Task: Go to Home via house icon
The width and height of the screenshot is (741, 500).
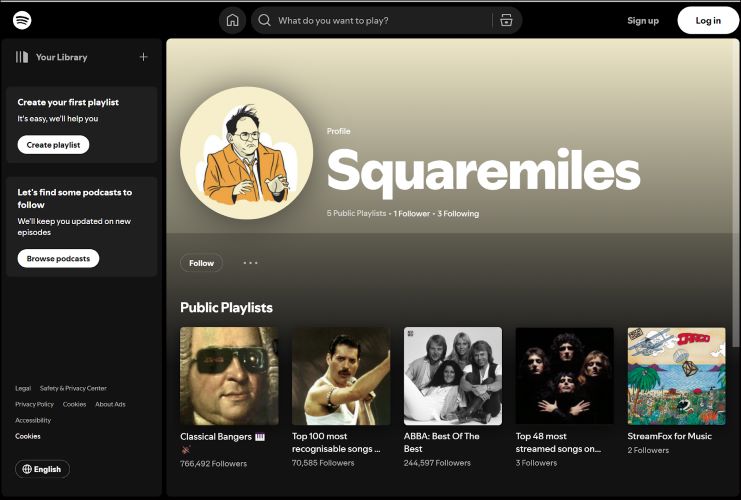Action: point(233,20)
